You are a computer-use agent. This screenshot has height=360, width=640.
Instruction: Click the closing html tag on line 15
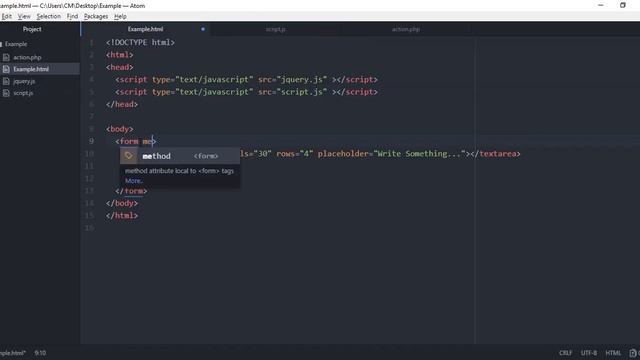click(x=122, y=216)
